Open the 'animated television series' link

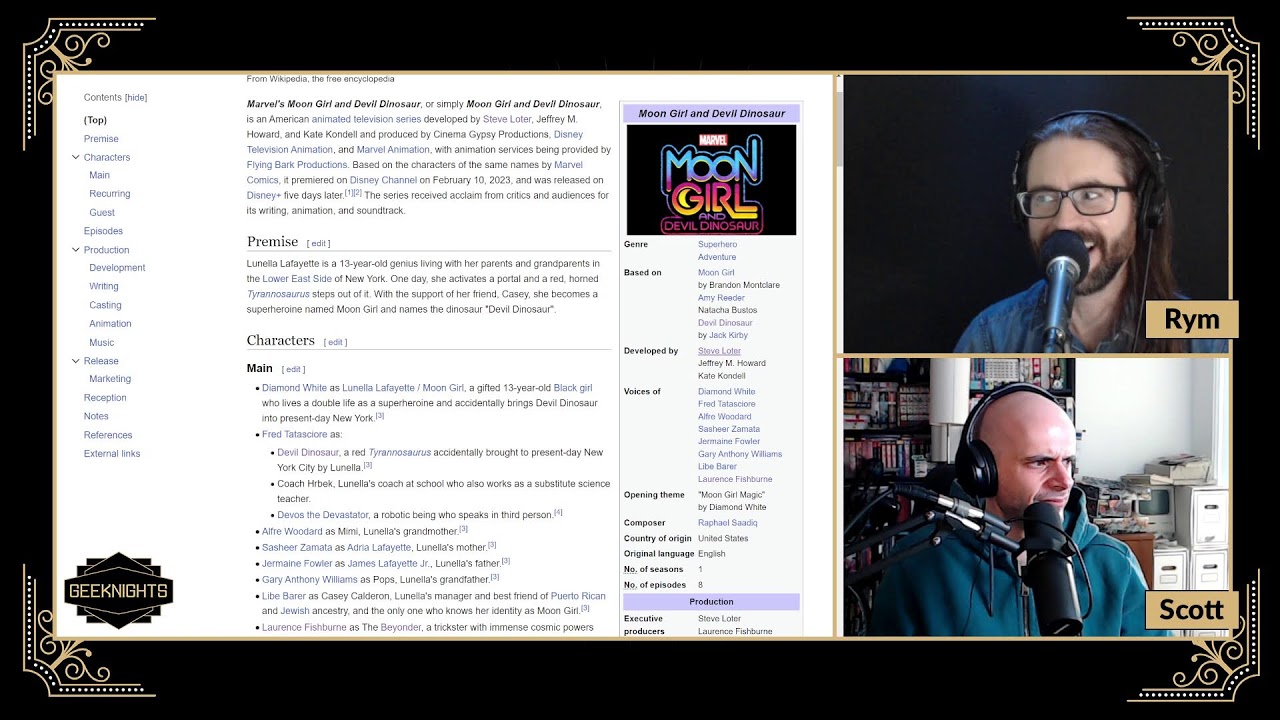[366, 119]
